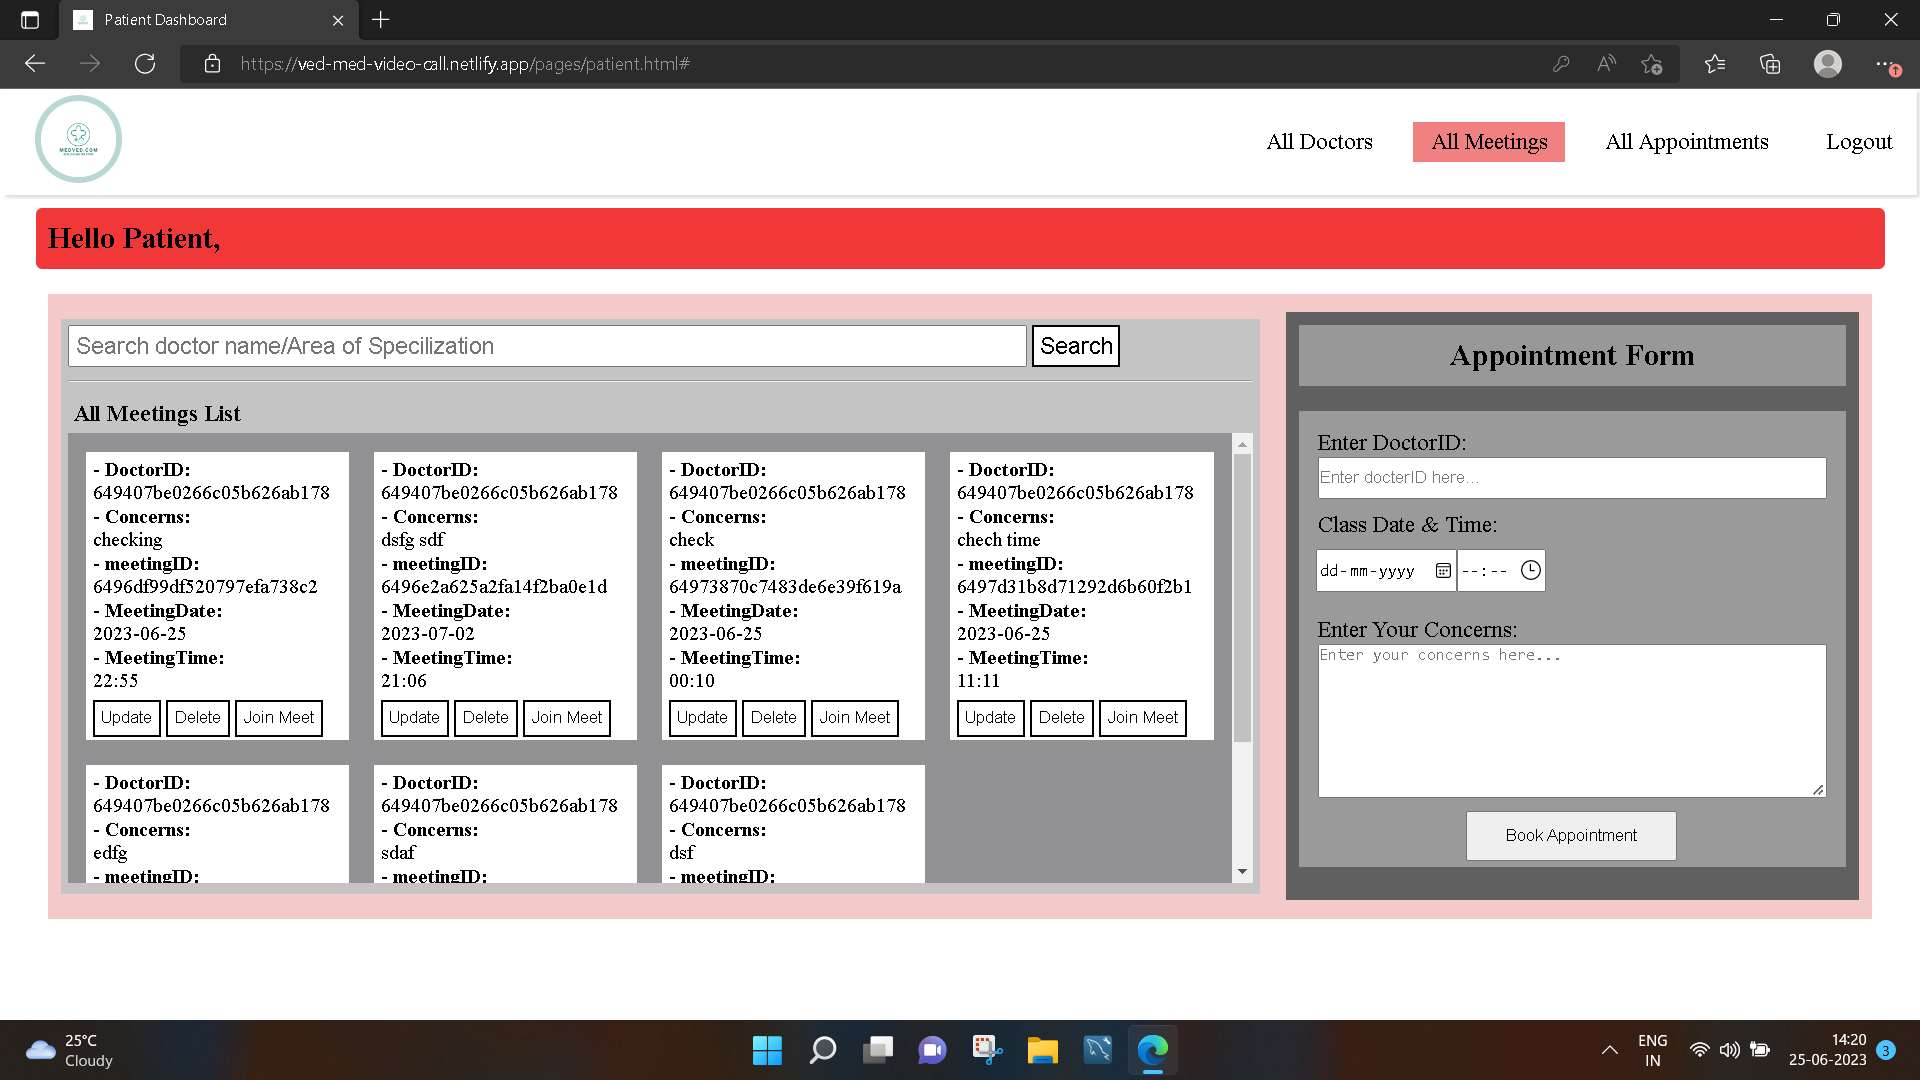Join Meet for 'dsfg sdf' meeting
Image resolution: width=1920 pixels, height=1080 pixels.
(567, 718)
